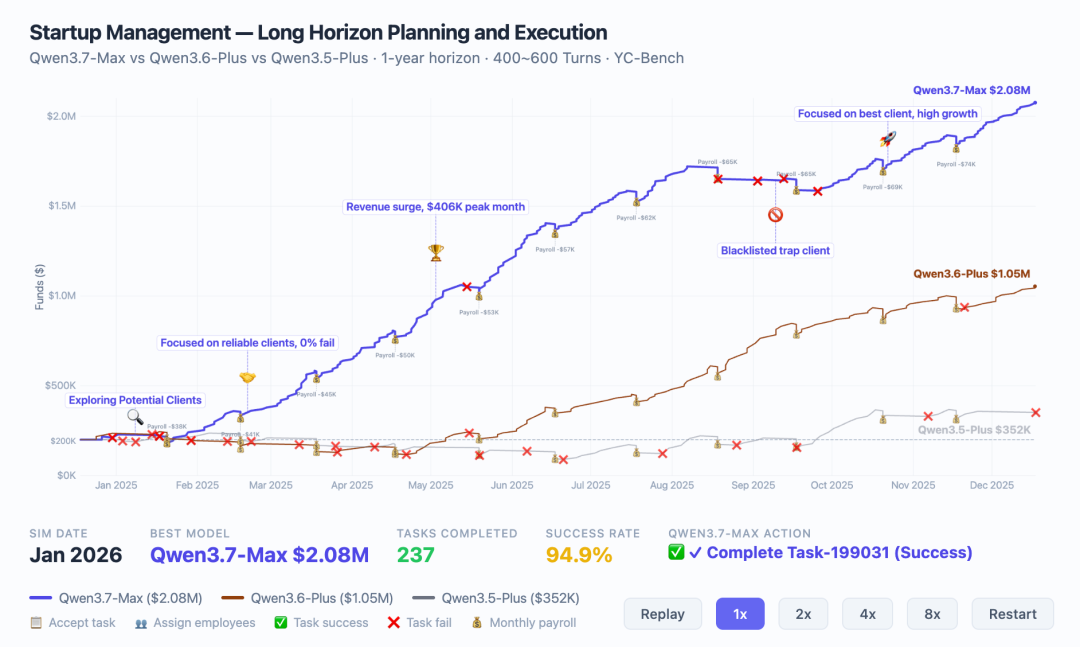Click the Restart button
Screen dimensions: 1080x647
(1012, 614)
